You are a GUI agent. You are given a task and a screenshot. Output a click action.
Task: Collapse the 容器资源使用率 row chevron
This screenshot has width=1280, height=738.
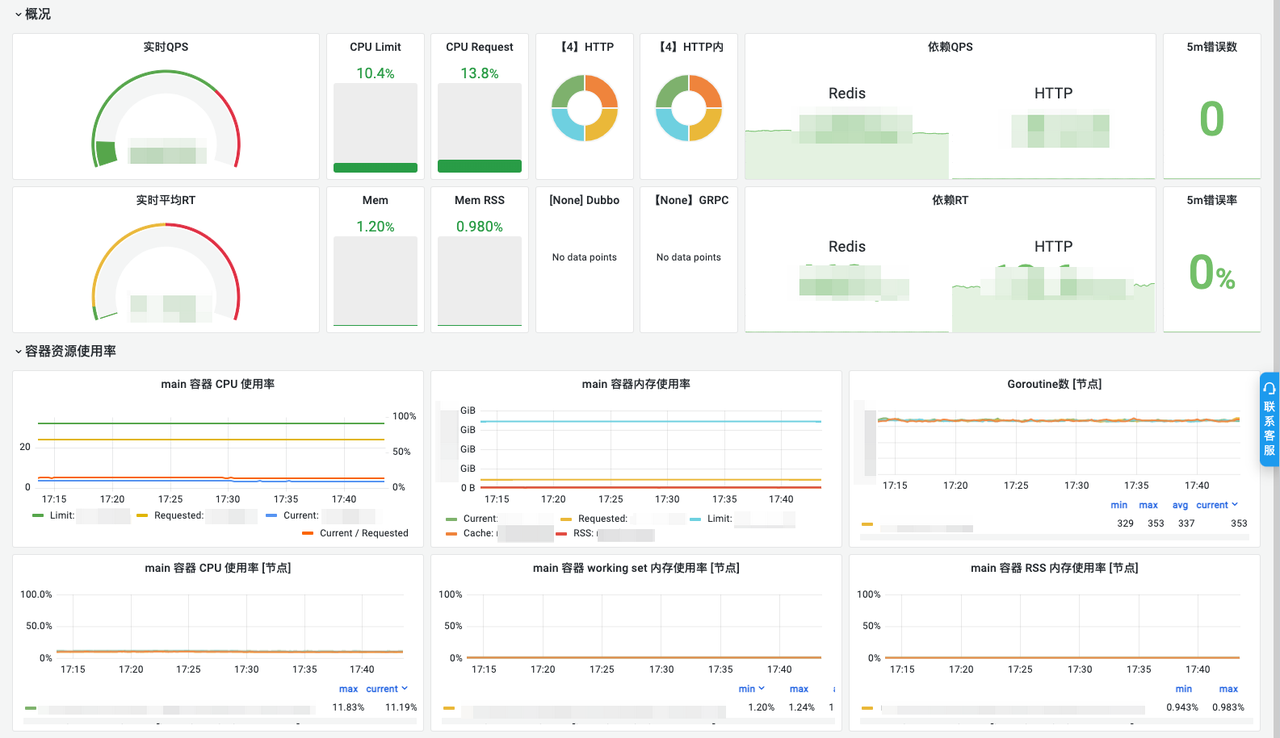pyautogui.click(x=18, y=352)
